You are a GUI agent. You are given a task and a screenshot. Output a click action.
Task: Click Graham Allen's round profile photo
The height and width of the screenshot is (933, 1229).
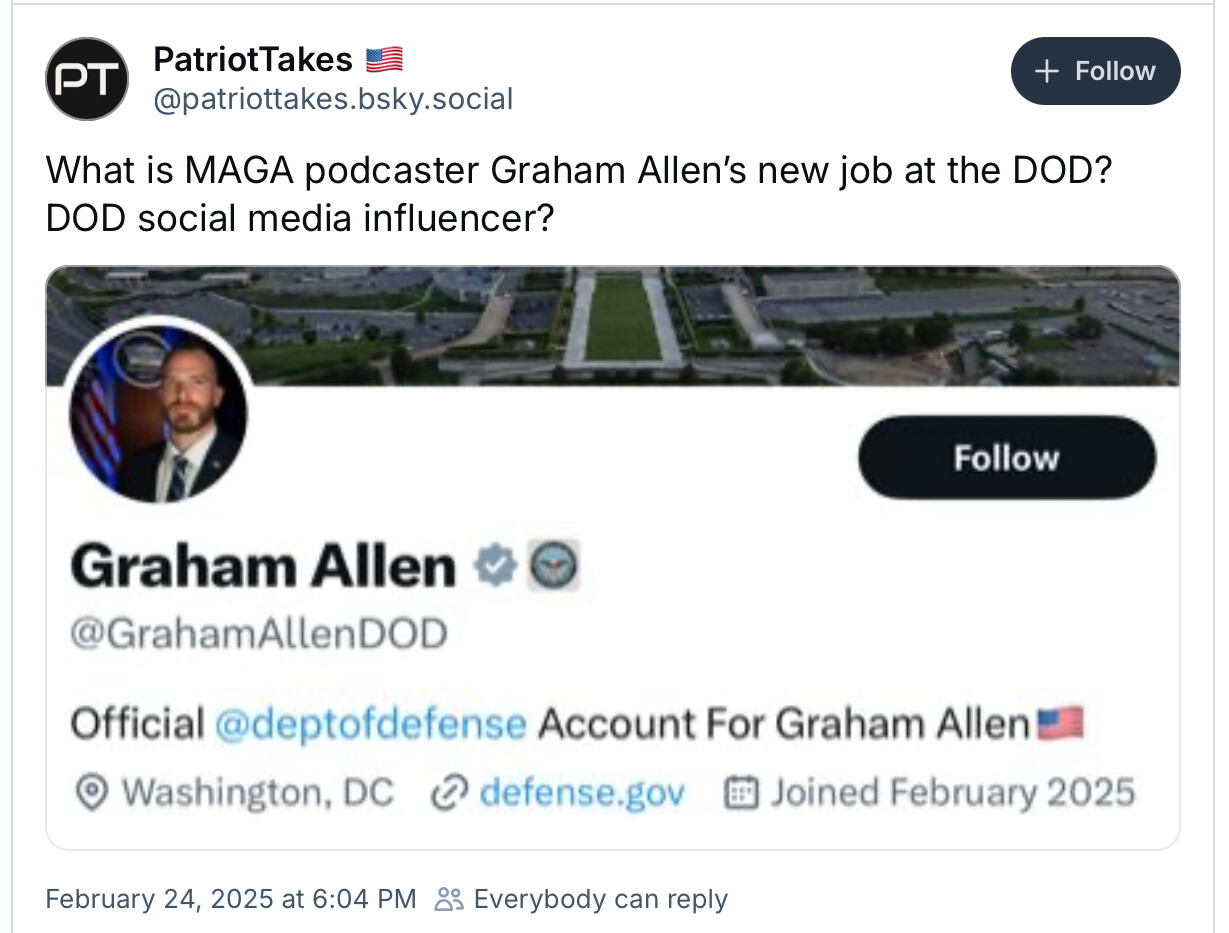[158, 412]
